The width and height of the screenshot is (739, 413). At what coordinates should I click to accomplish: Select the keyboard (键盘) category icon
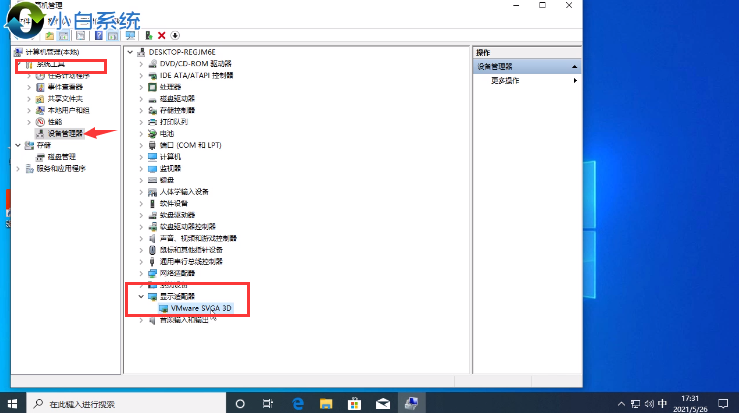click(152, 180)
